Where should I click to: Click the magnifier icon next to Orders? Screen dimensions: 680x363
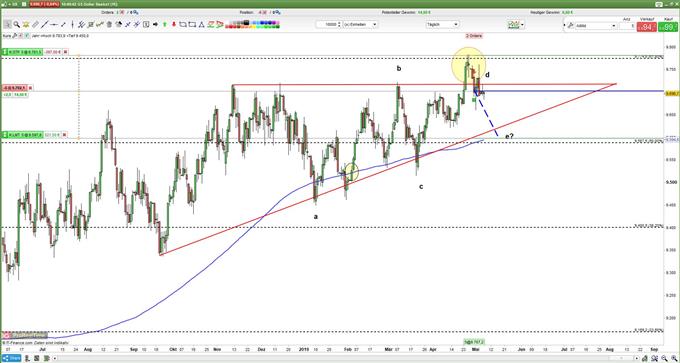pyautogui.click(x=136, y=13)
